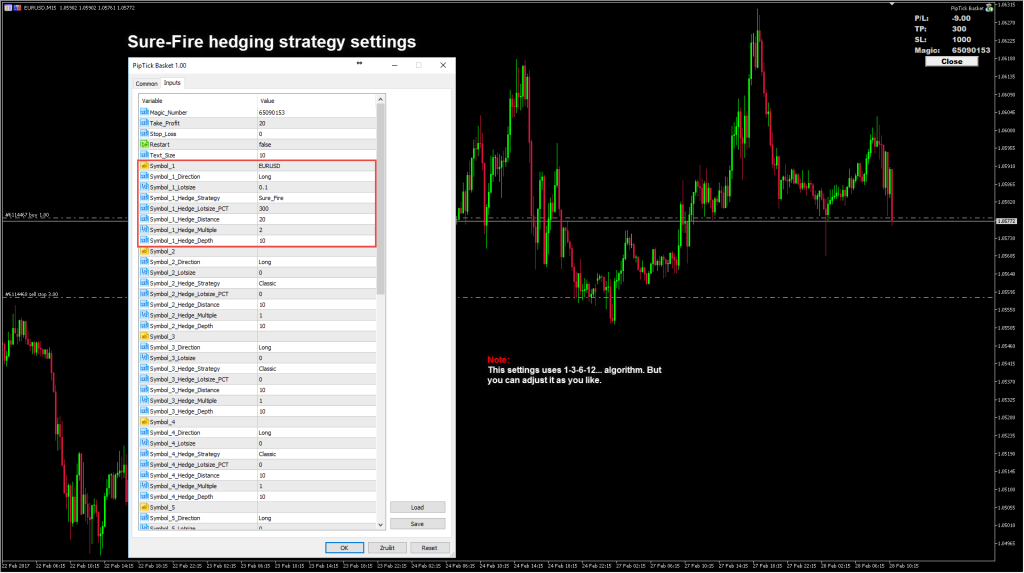Click the yellow string icon beside Symbol_1

click(144, 166)
